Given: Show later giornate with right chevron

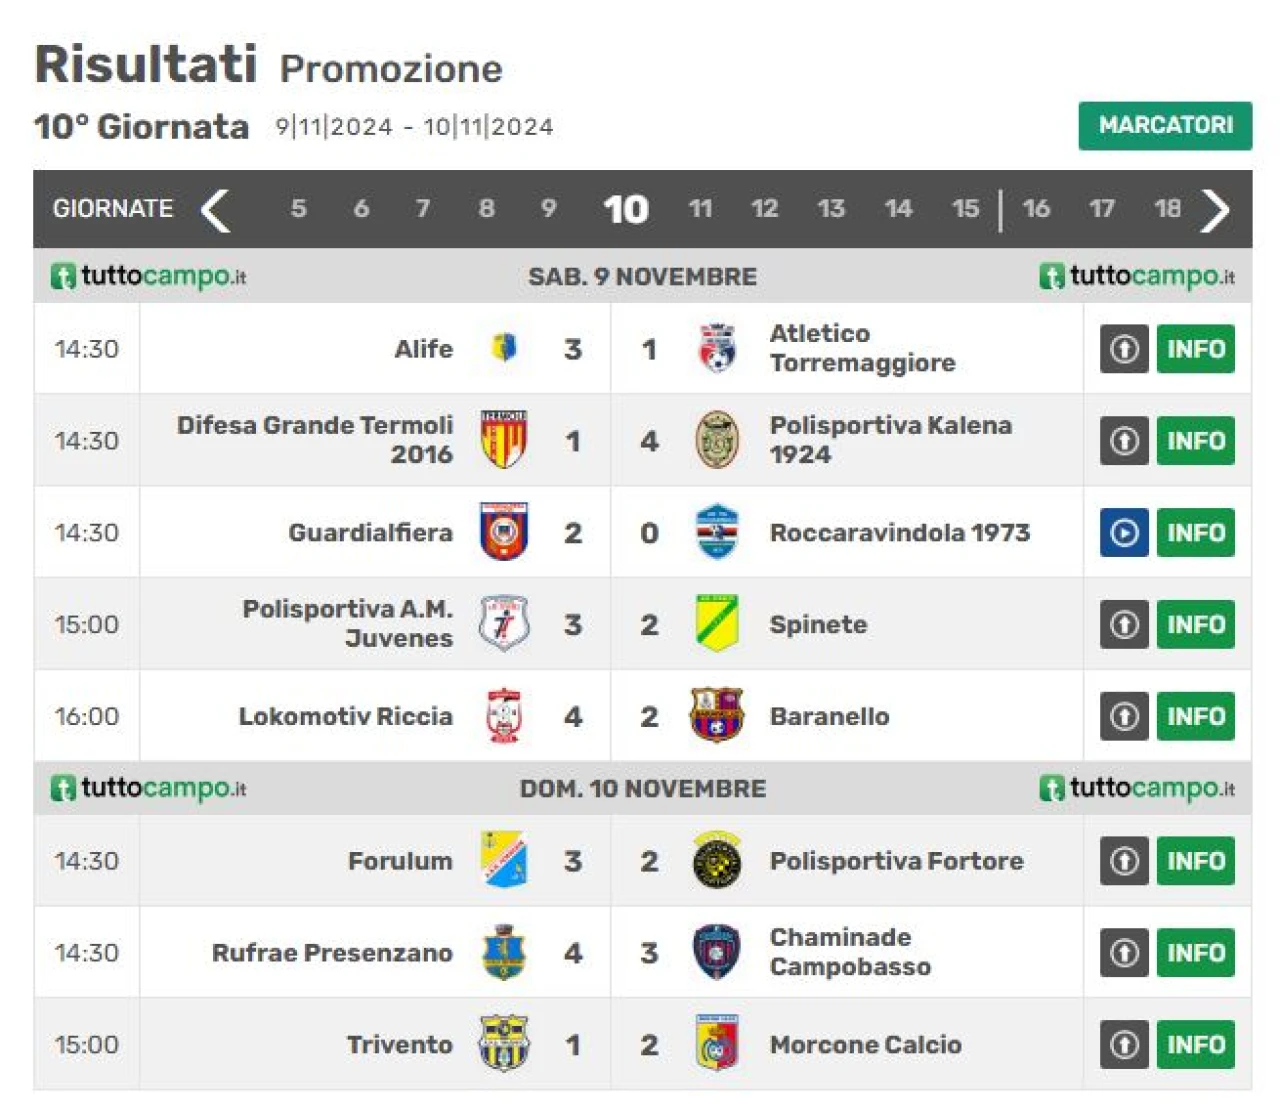Looking at the screenshot, I should (x=1215, y=210).
